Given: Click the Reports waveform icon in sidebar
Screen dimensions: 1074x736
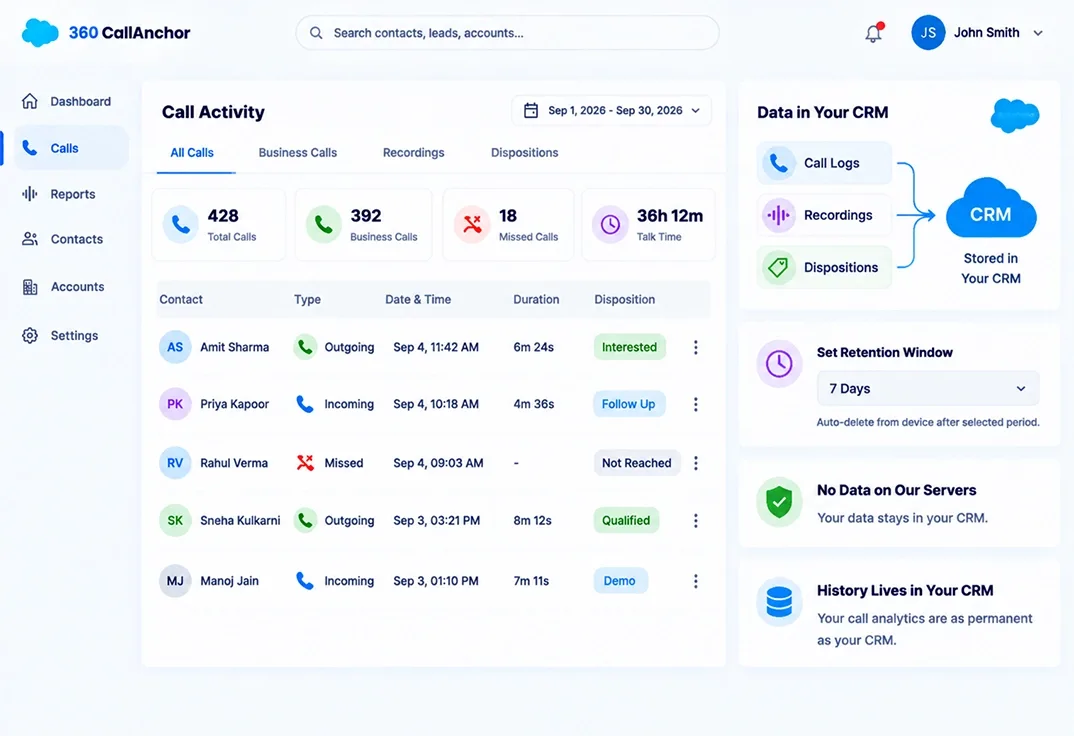Looking at the screenshot, I should [29, 194].
